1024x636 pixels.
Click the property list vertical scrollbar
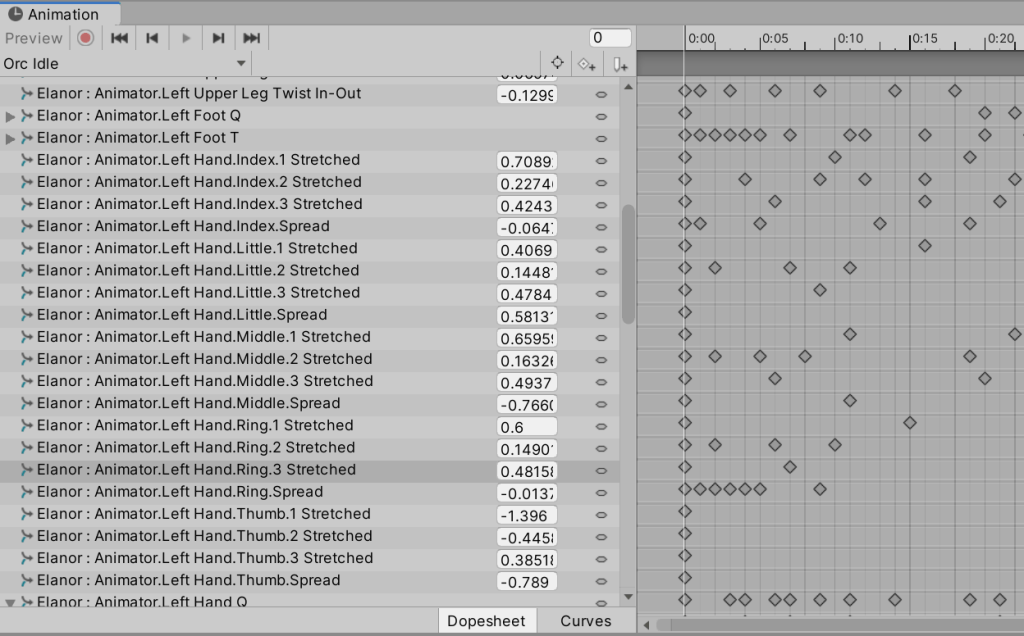[628, 265]
